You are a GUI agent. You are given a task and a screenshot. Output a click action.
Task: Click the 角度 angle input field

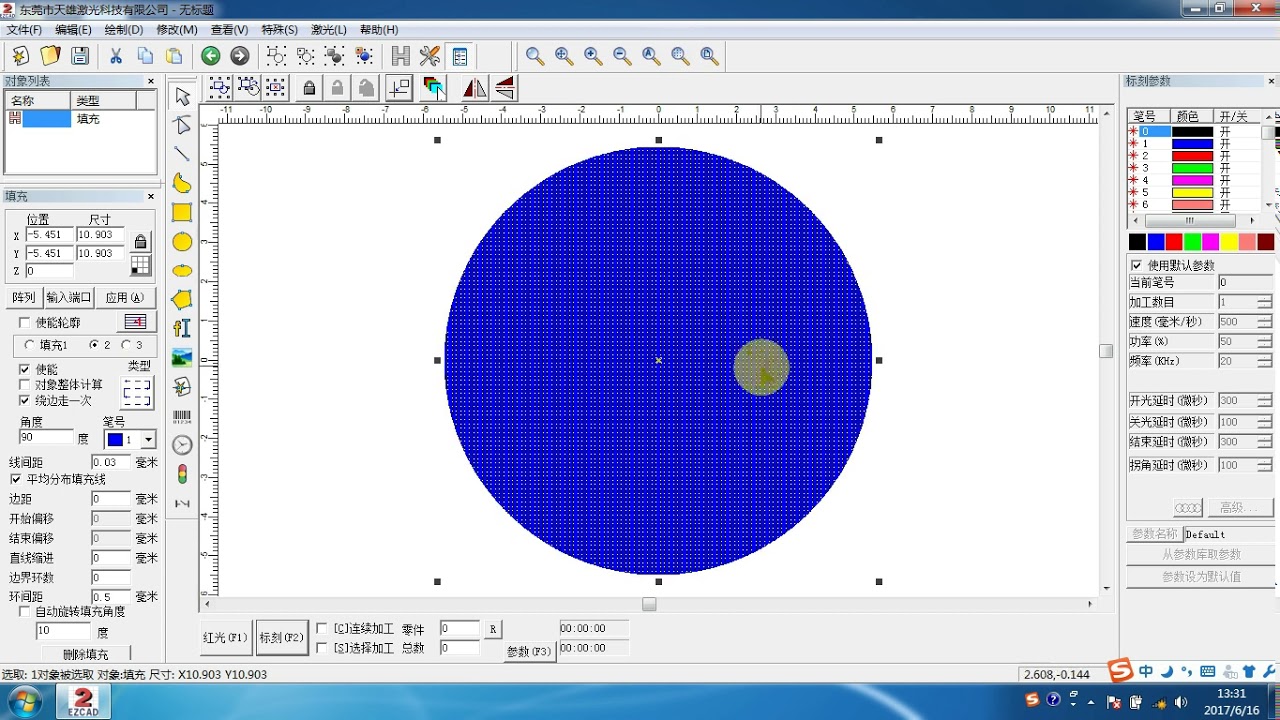(x=46, y=437)
